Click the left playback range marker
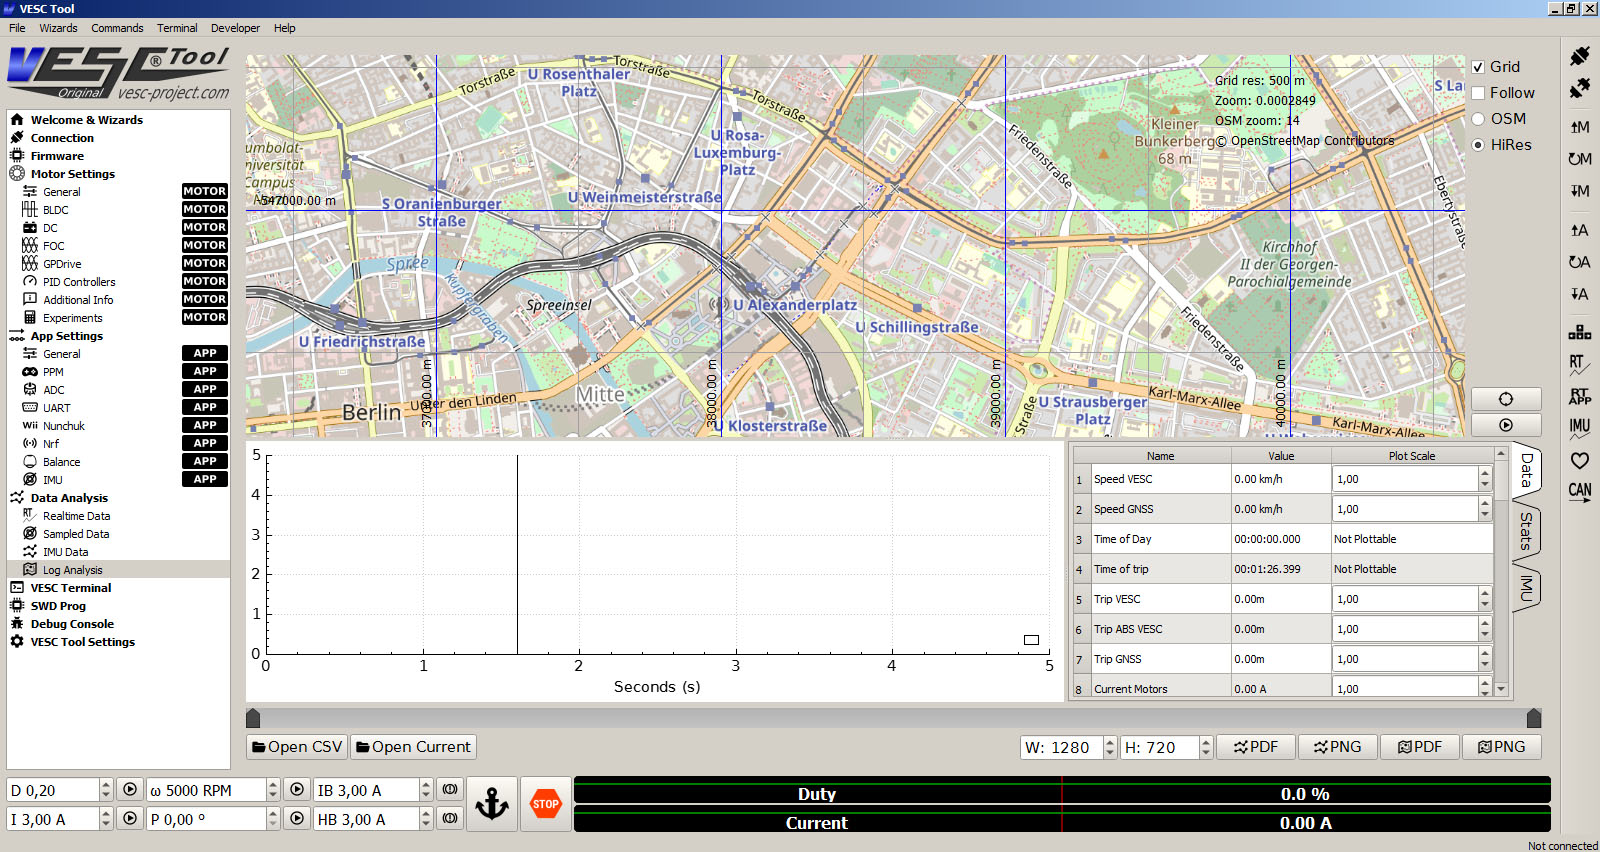 [253, 718]
